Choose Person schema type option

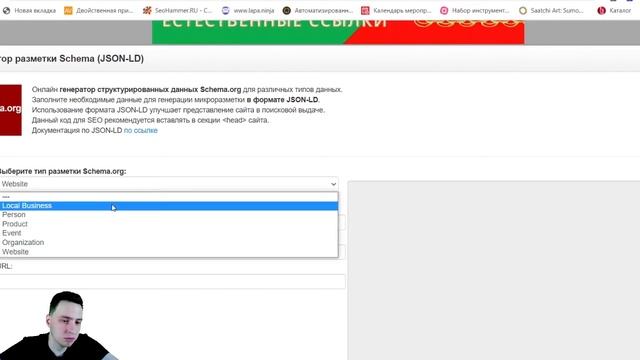pyautogui.click(x=169, y=215)
